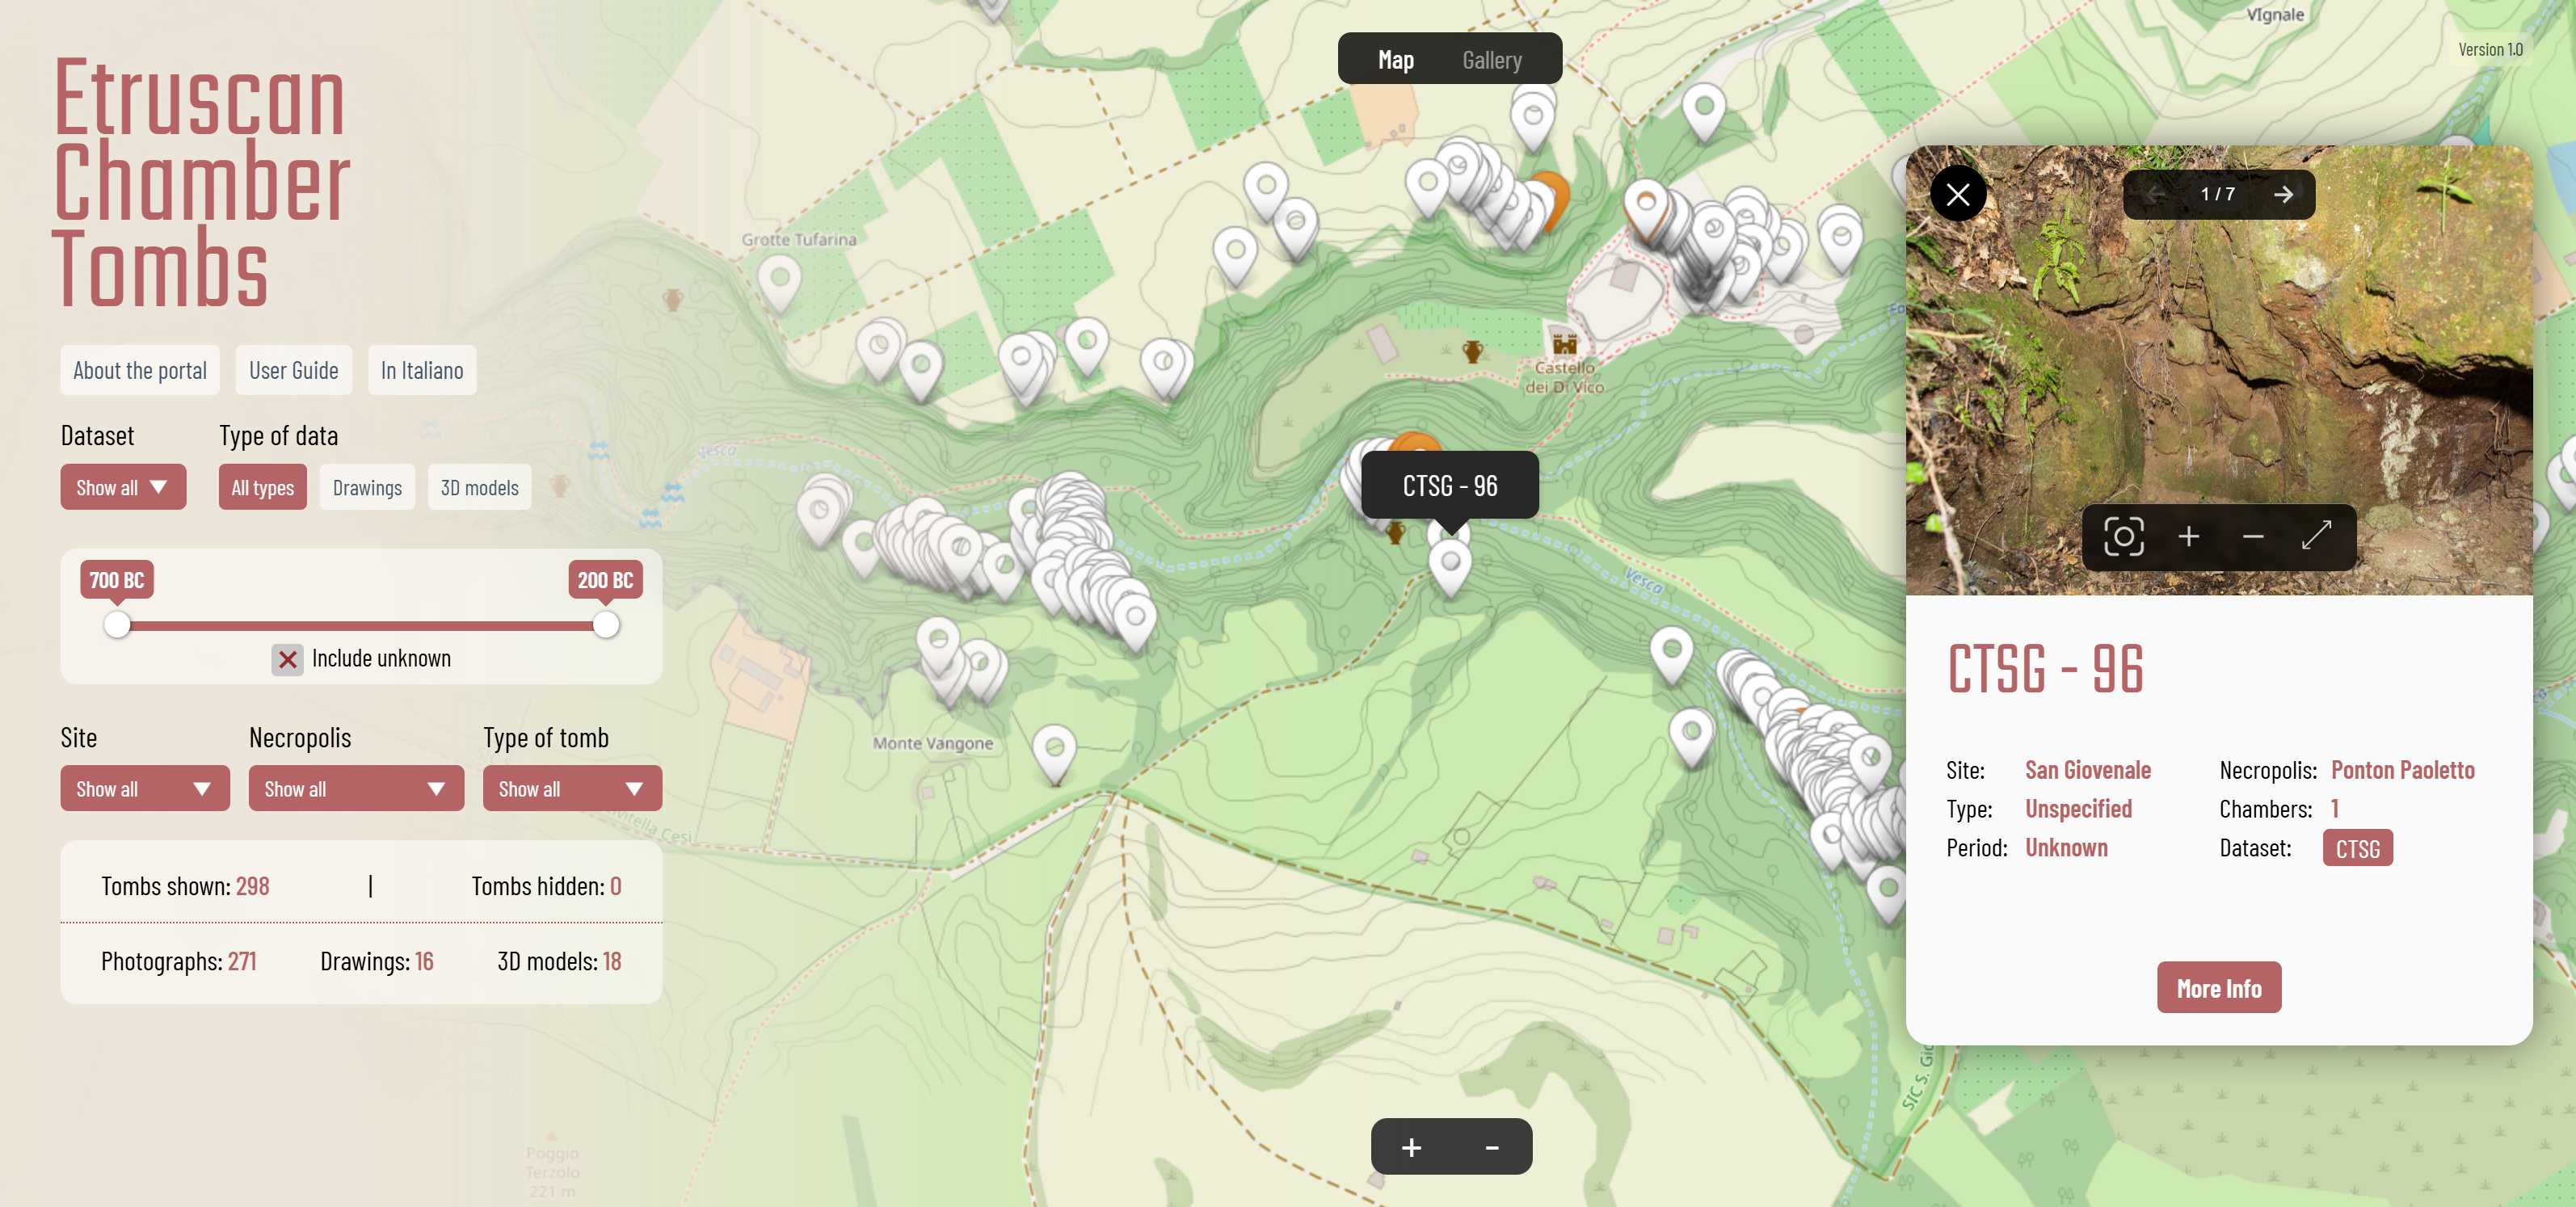Open the More Info button

2218,987
